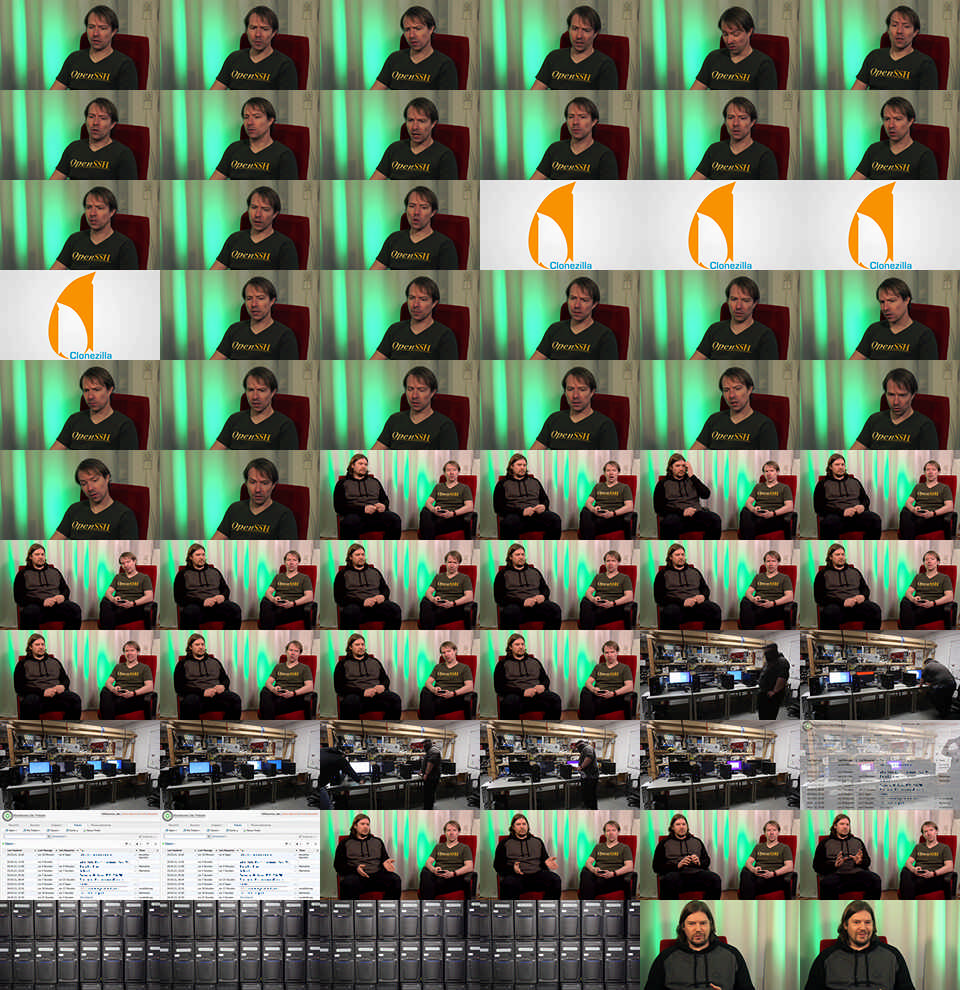Select workshop thumbnail with person bending beside red-lit monitor

pyautogui.click(x=880, y=675)
